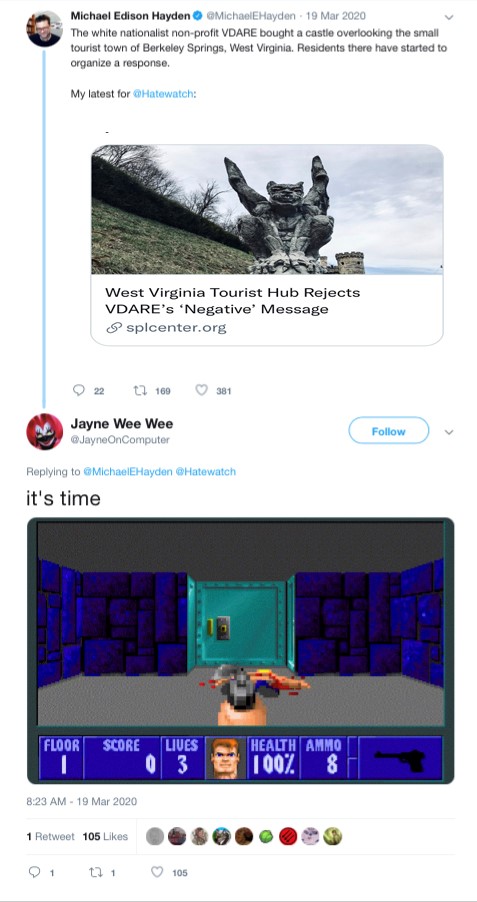The image size is (477, 902).
Task: View the 105 Likes list
Action: click(105, 836)
